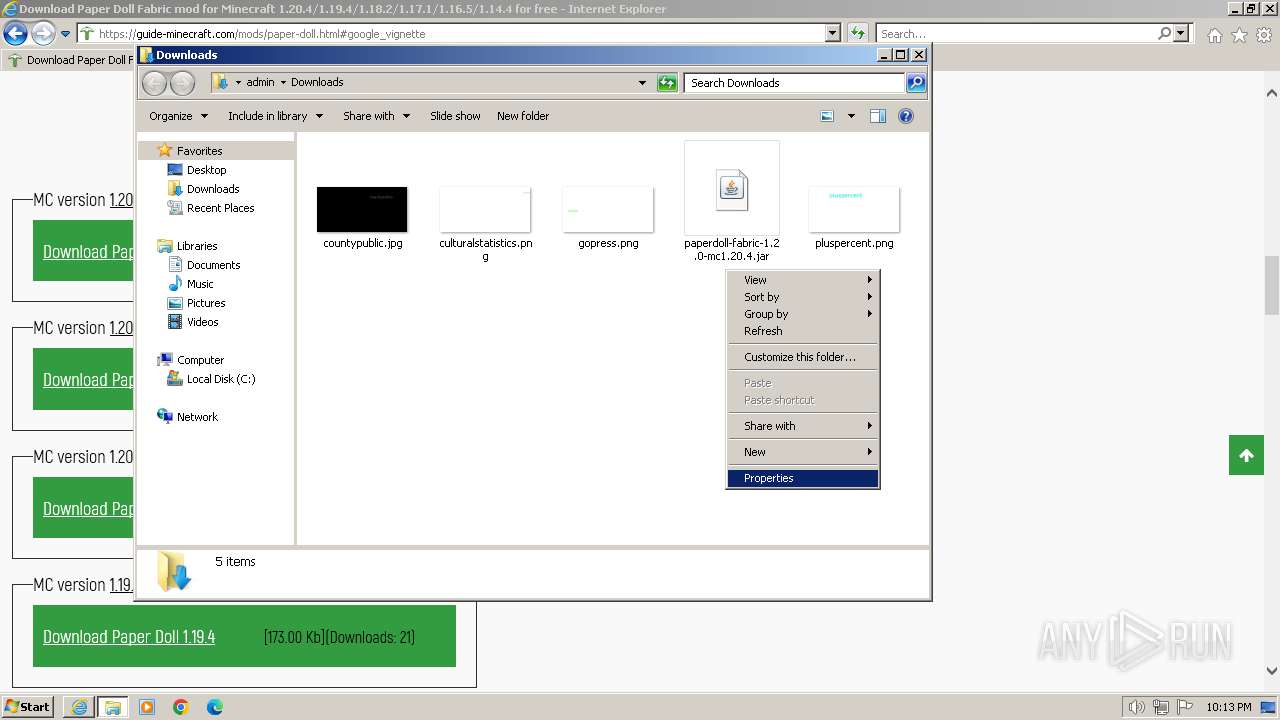This screenshot has width=1280, height=720.
Task: Click the Explorer Back arrow button
Action: click(154, 83)
